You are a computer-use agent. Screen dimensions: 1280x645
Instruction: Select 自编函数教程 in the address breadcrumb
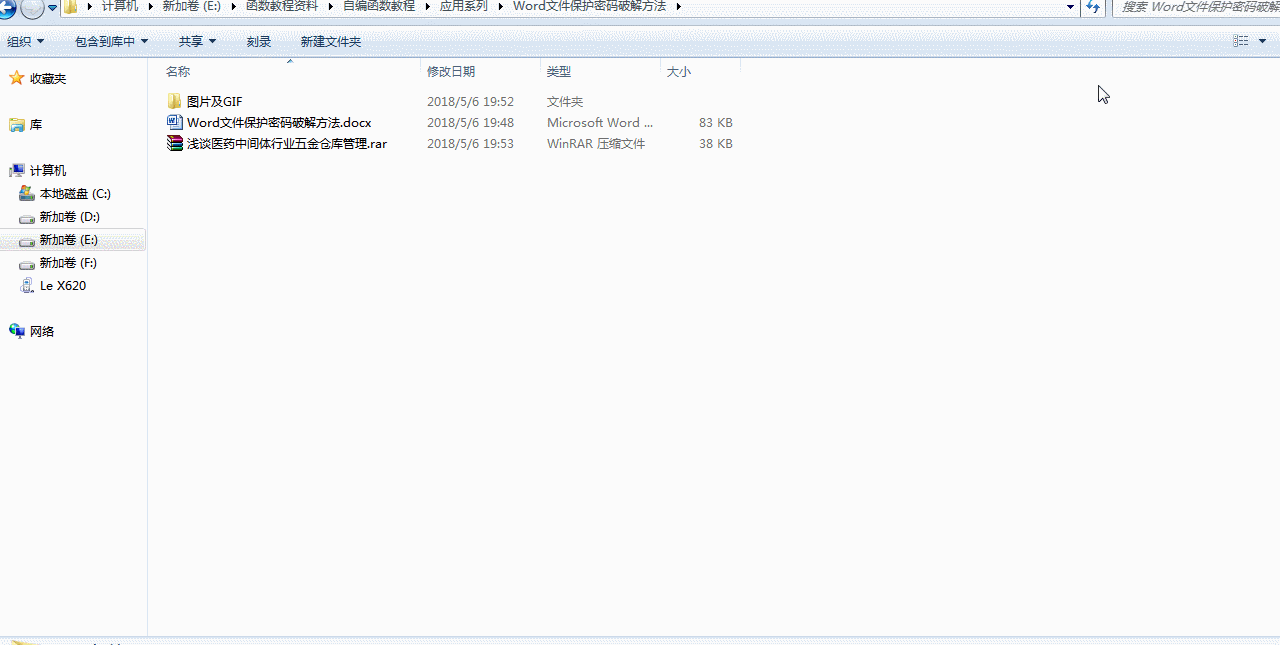(x=379, y=6)
